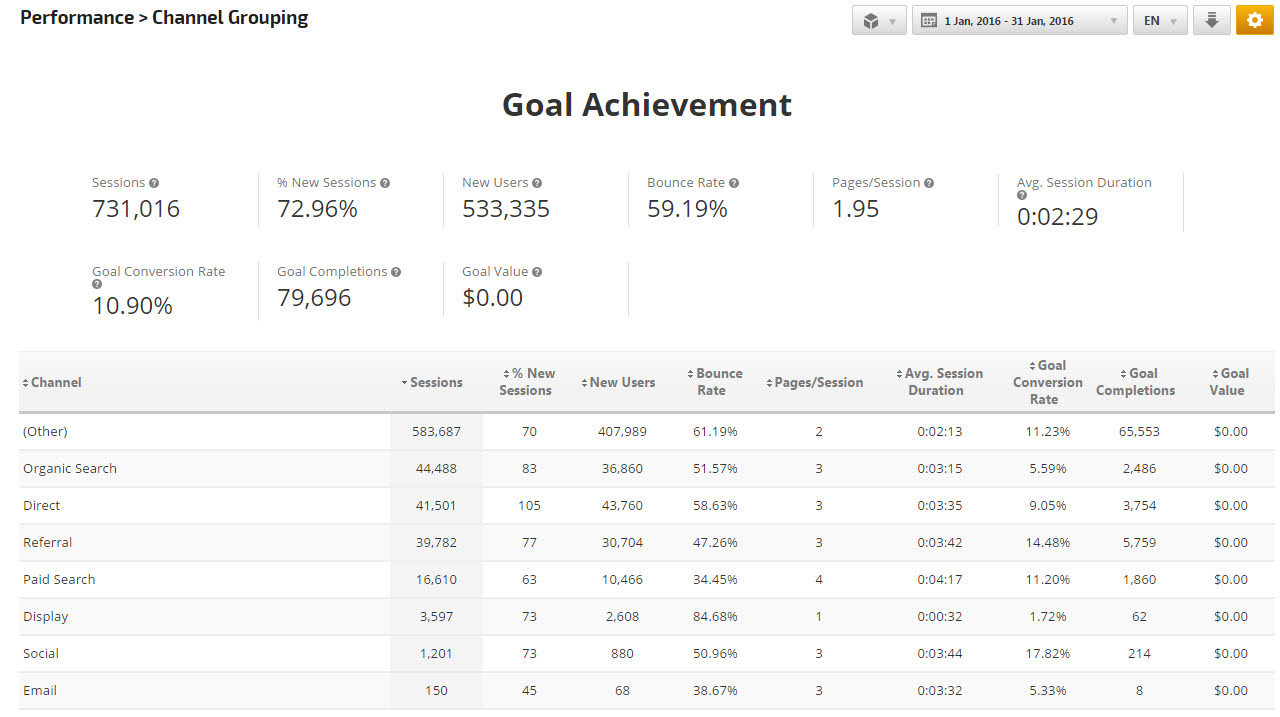Sort by Goal Conversion Rate column
This screenshot has width=1280, height=717.
1046,382
